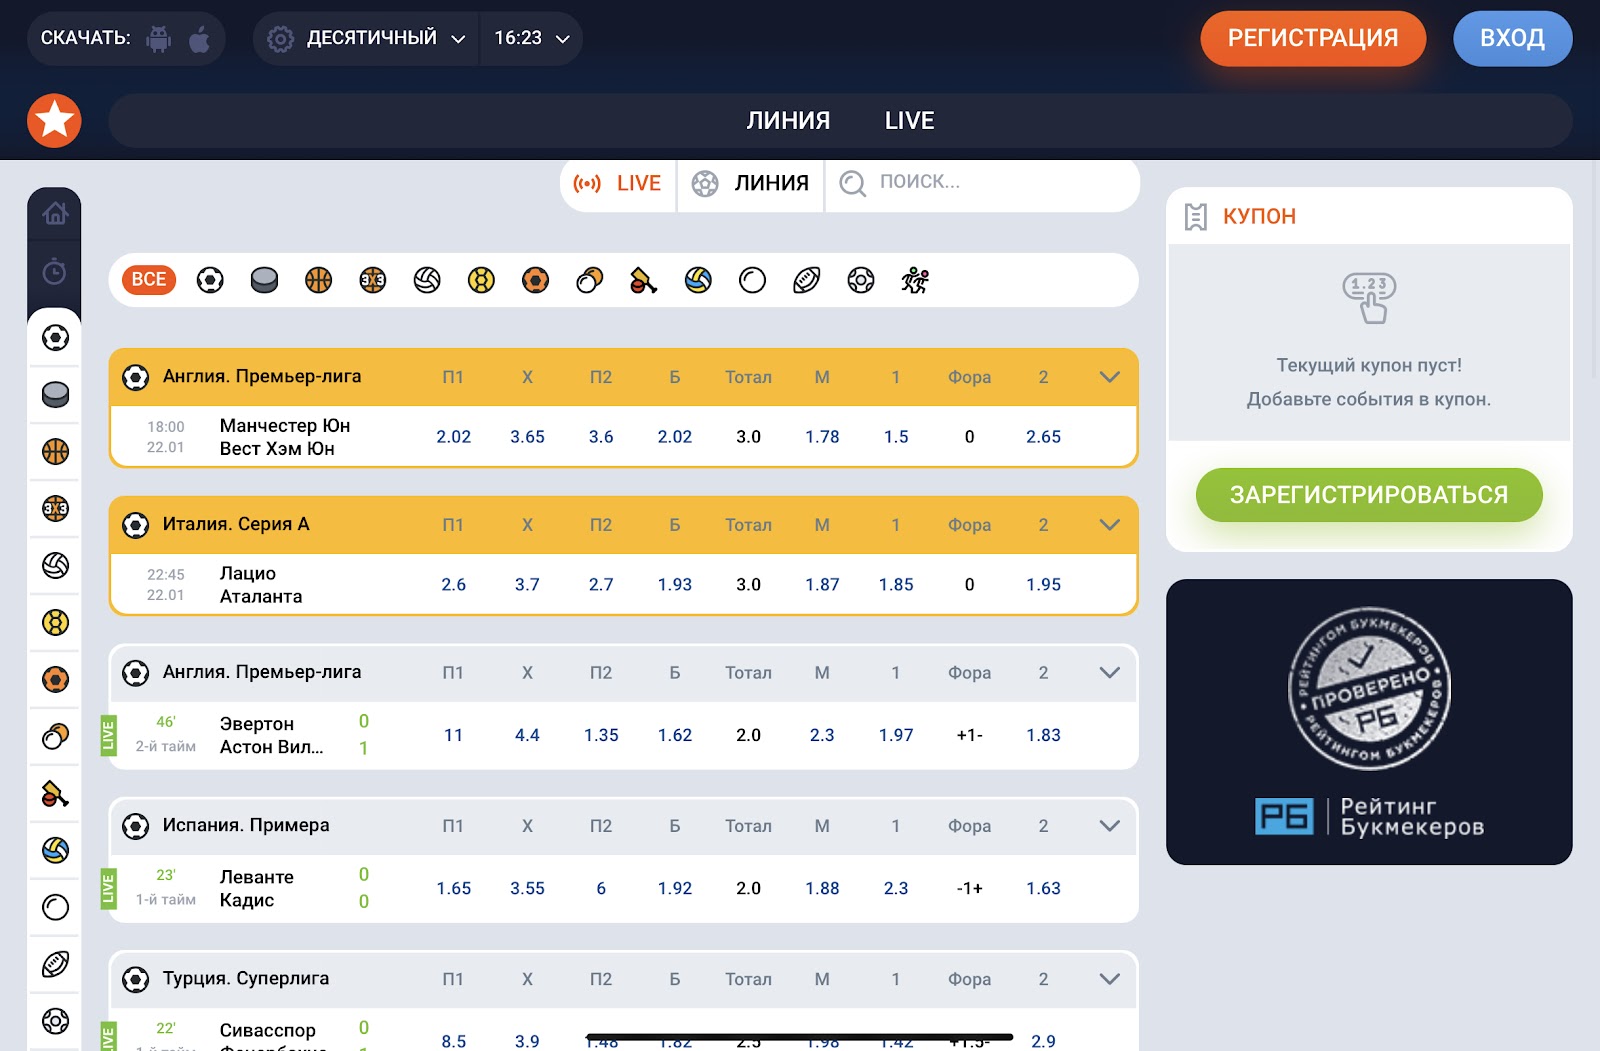This screenshot has width=1600, height=1051.
Task: Collapse the Турция. Суперлига section
Action: click(x=1109, y=979)
